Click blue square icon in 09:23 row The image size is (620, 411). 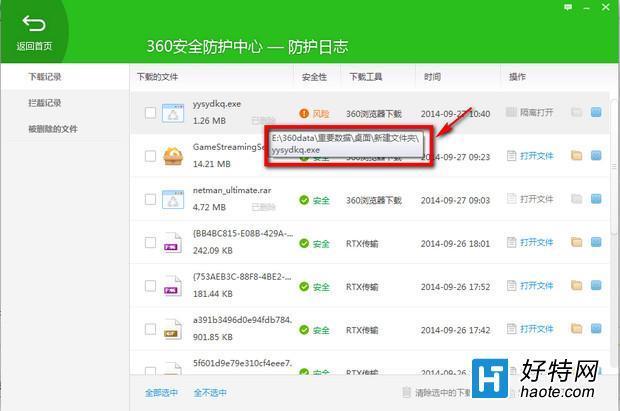596,155
